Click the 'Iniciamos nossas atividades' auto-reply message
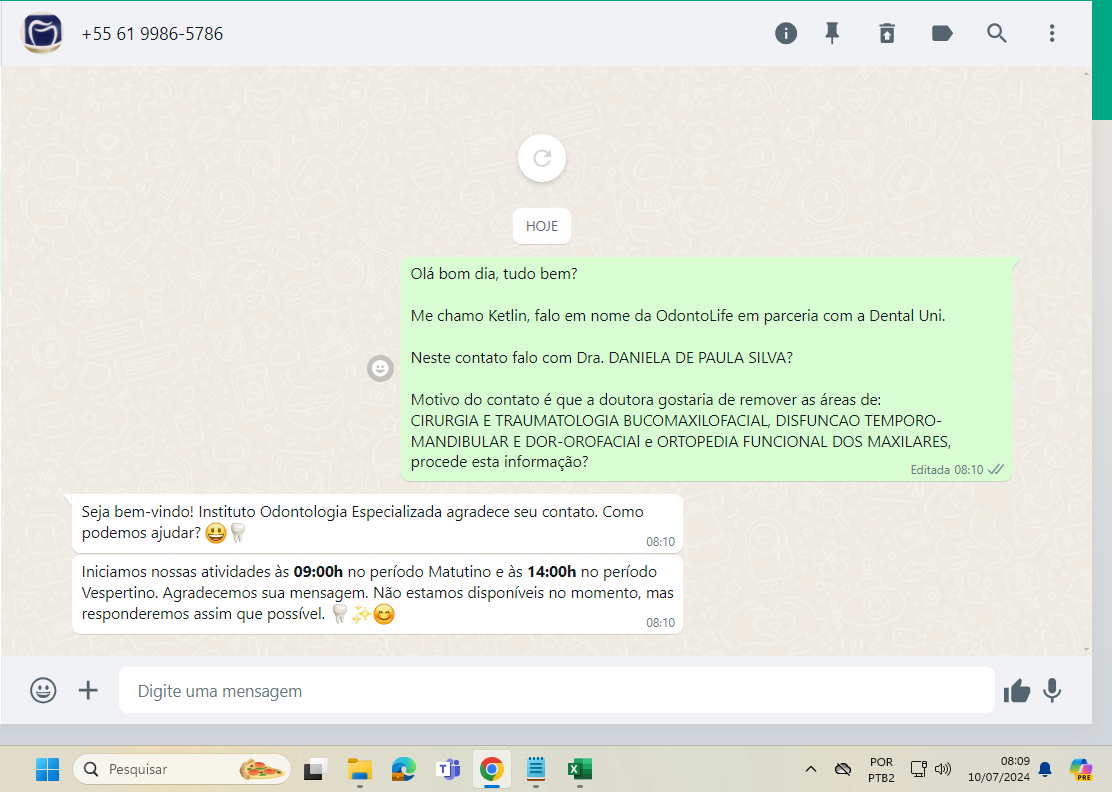The image size is (1112, 792). pos(377,594)
